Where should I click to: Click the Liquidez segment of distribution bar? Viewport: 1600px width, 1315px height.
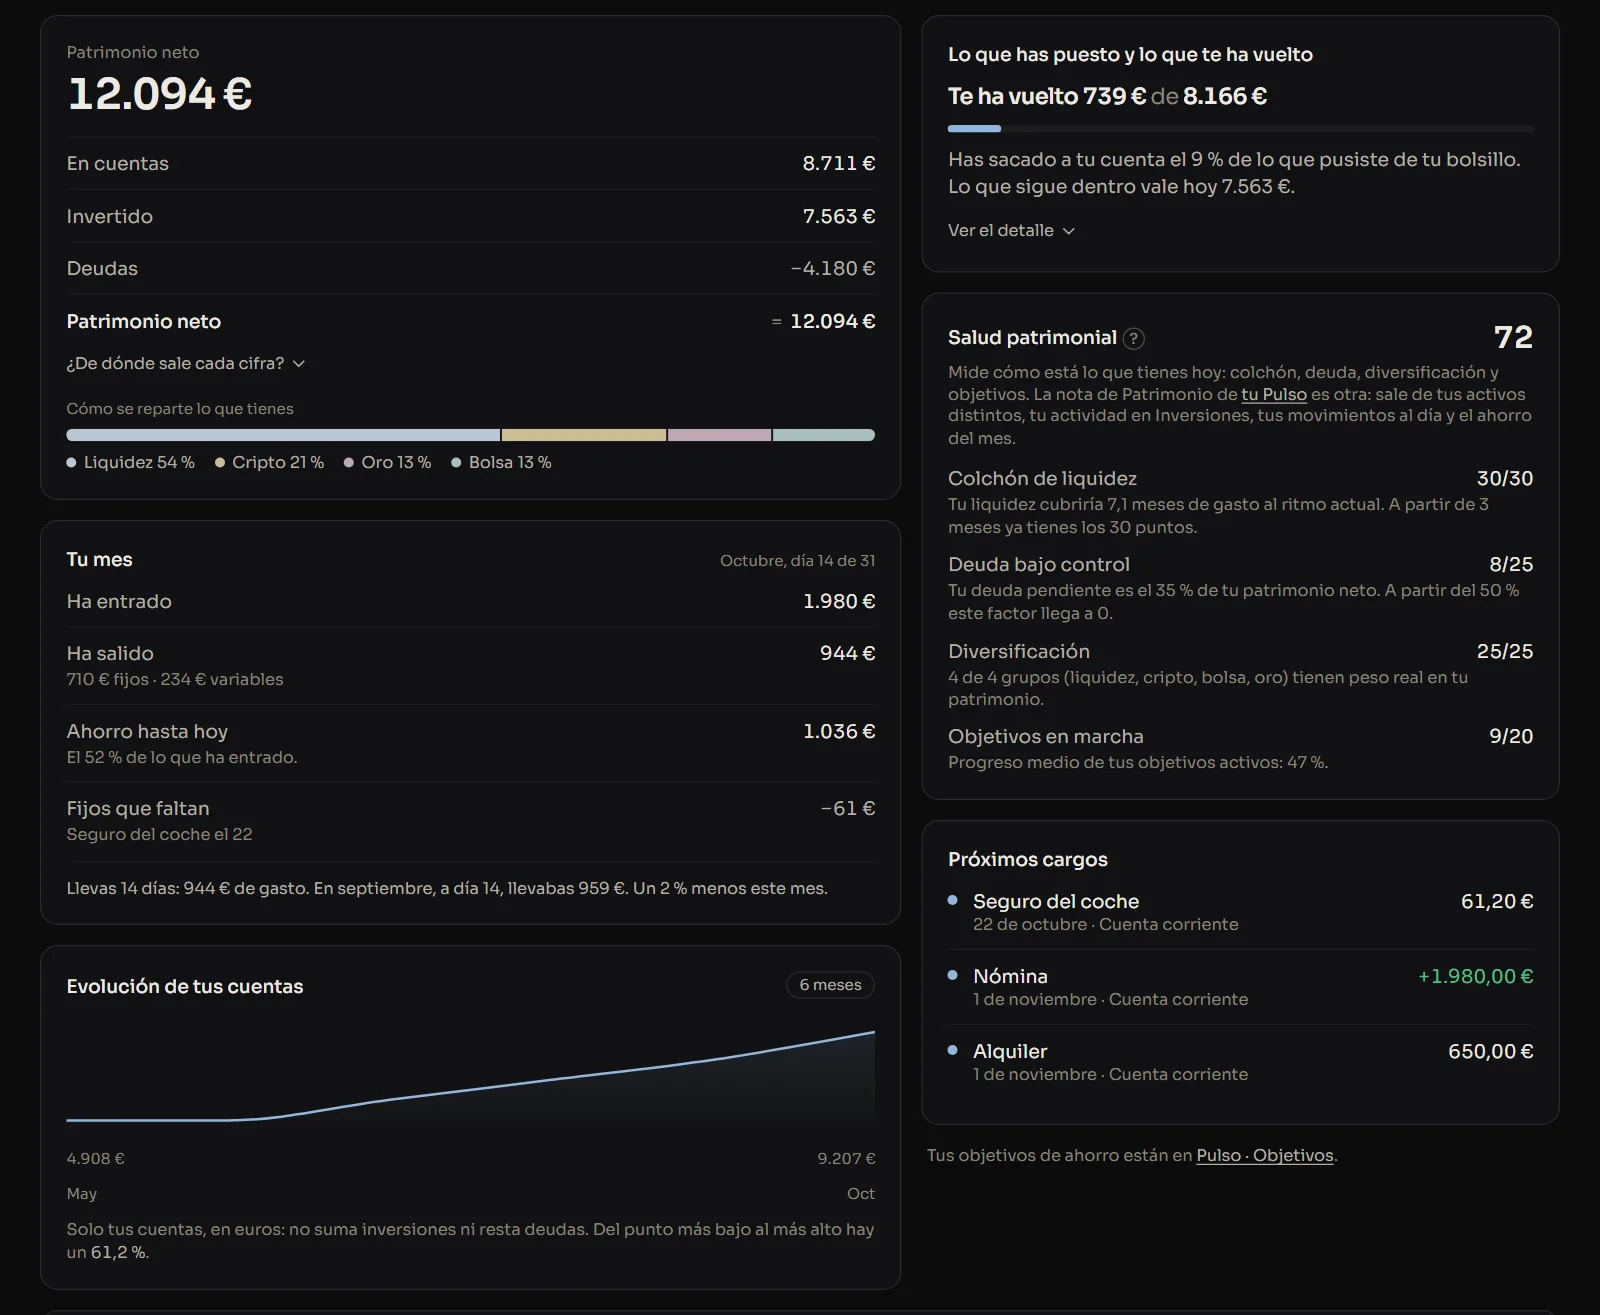(283, 435)
